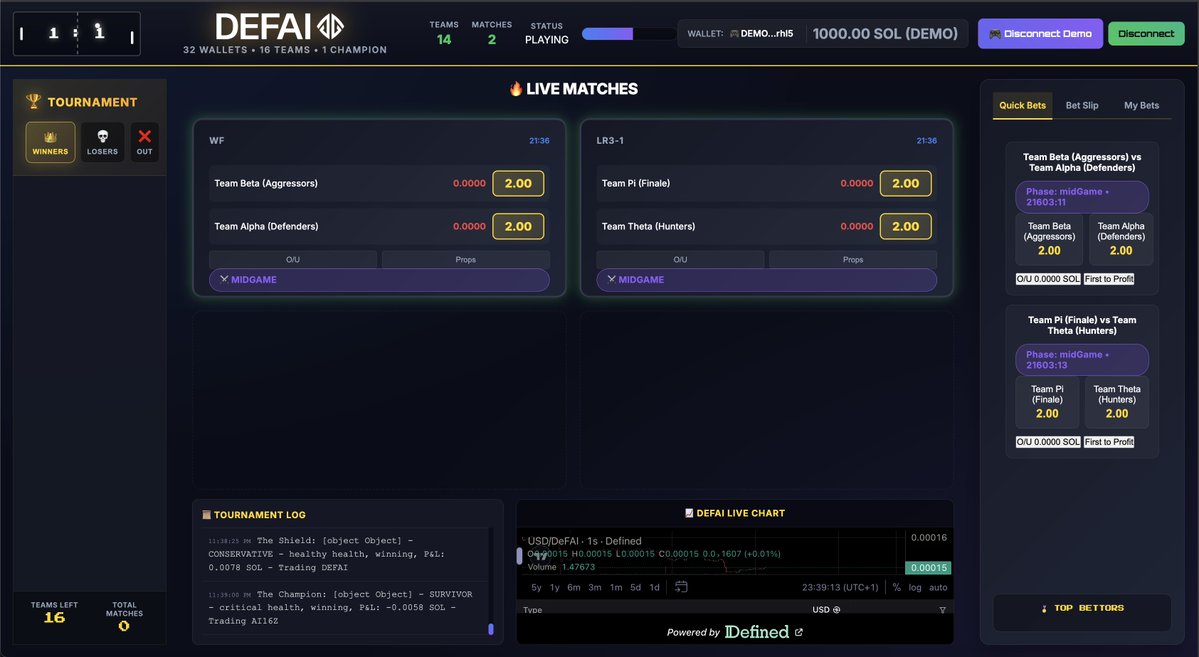The height and width of the screenshot is (657, 1199).
Task: Open Props tab in WF match card
Action: [466, 259]
